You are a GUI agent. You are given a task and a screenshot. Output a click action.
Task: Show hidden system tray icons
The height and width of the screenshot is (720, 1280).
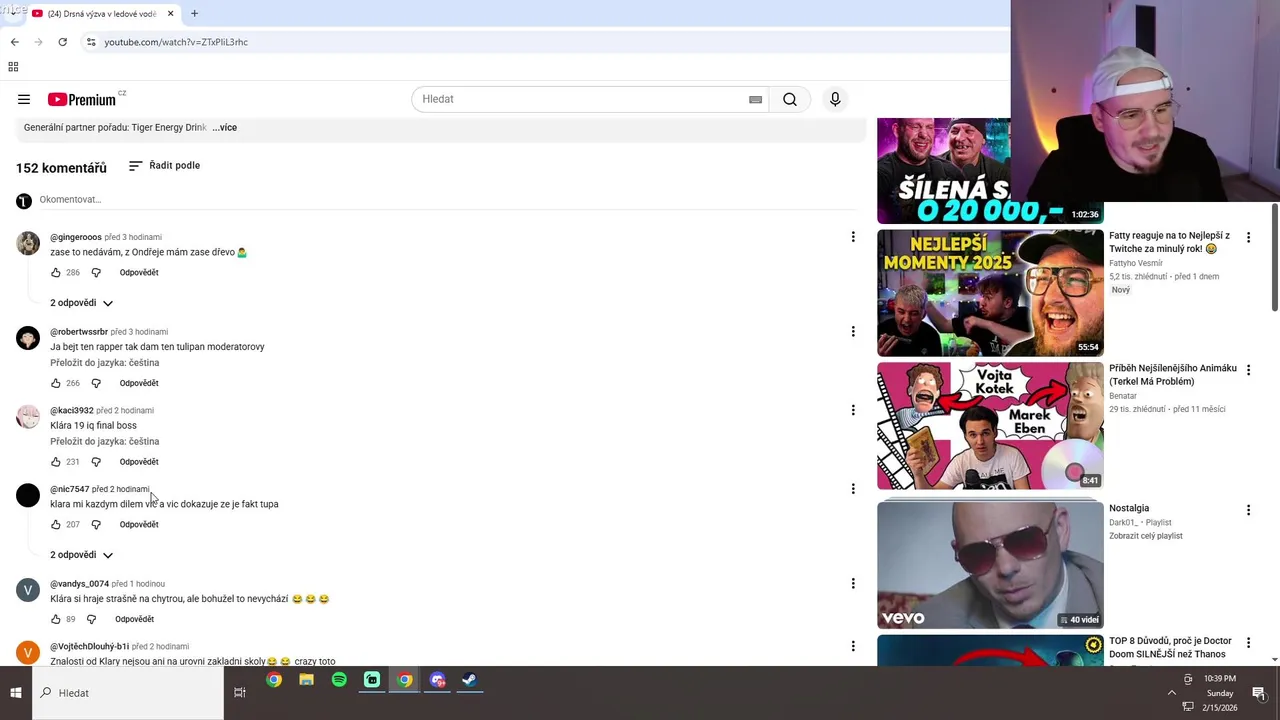pyautogui.click(x=1172, y=692)
